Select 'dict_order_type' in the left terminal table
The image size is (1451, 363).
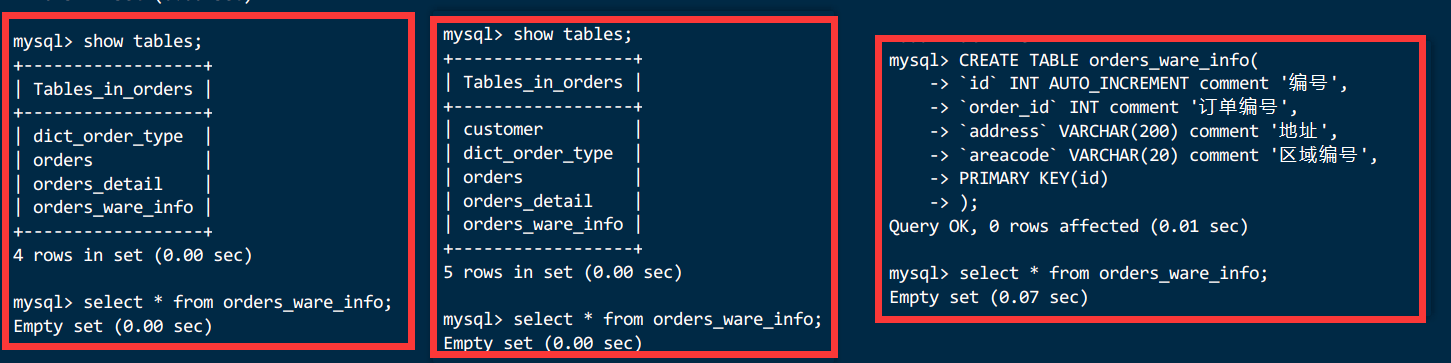click(x=108, y=136)
